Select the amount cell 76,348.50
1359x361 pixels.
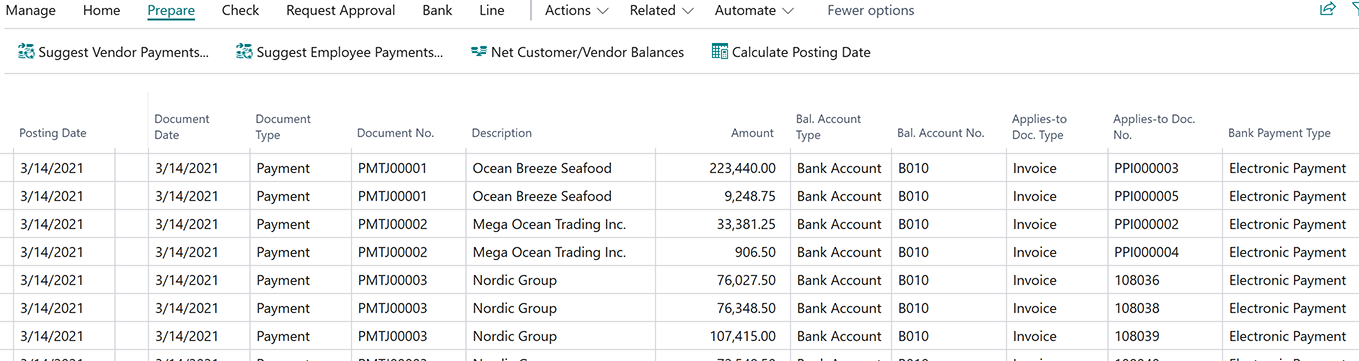(723, 308)
